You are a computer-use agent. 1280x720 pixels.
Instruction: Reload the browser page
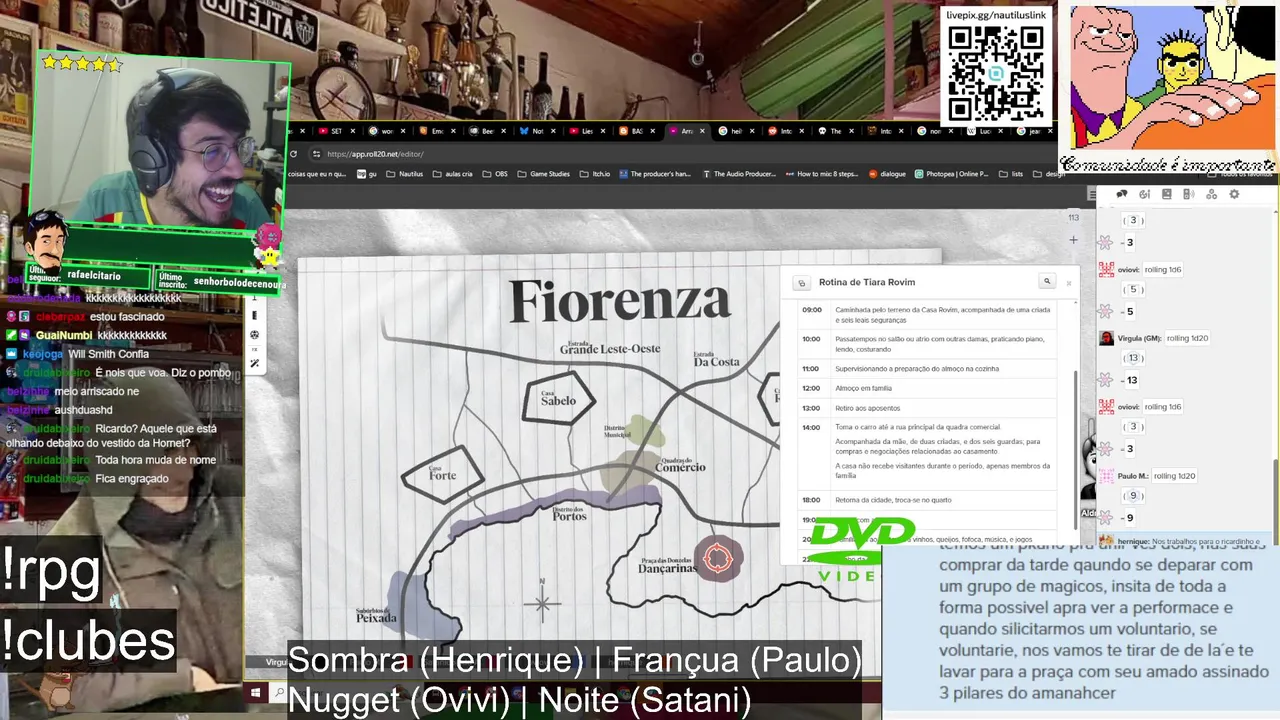tap(293, 154)
